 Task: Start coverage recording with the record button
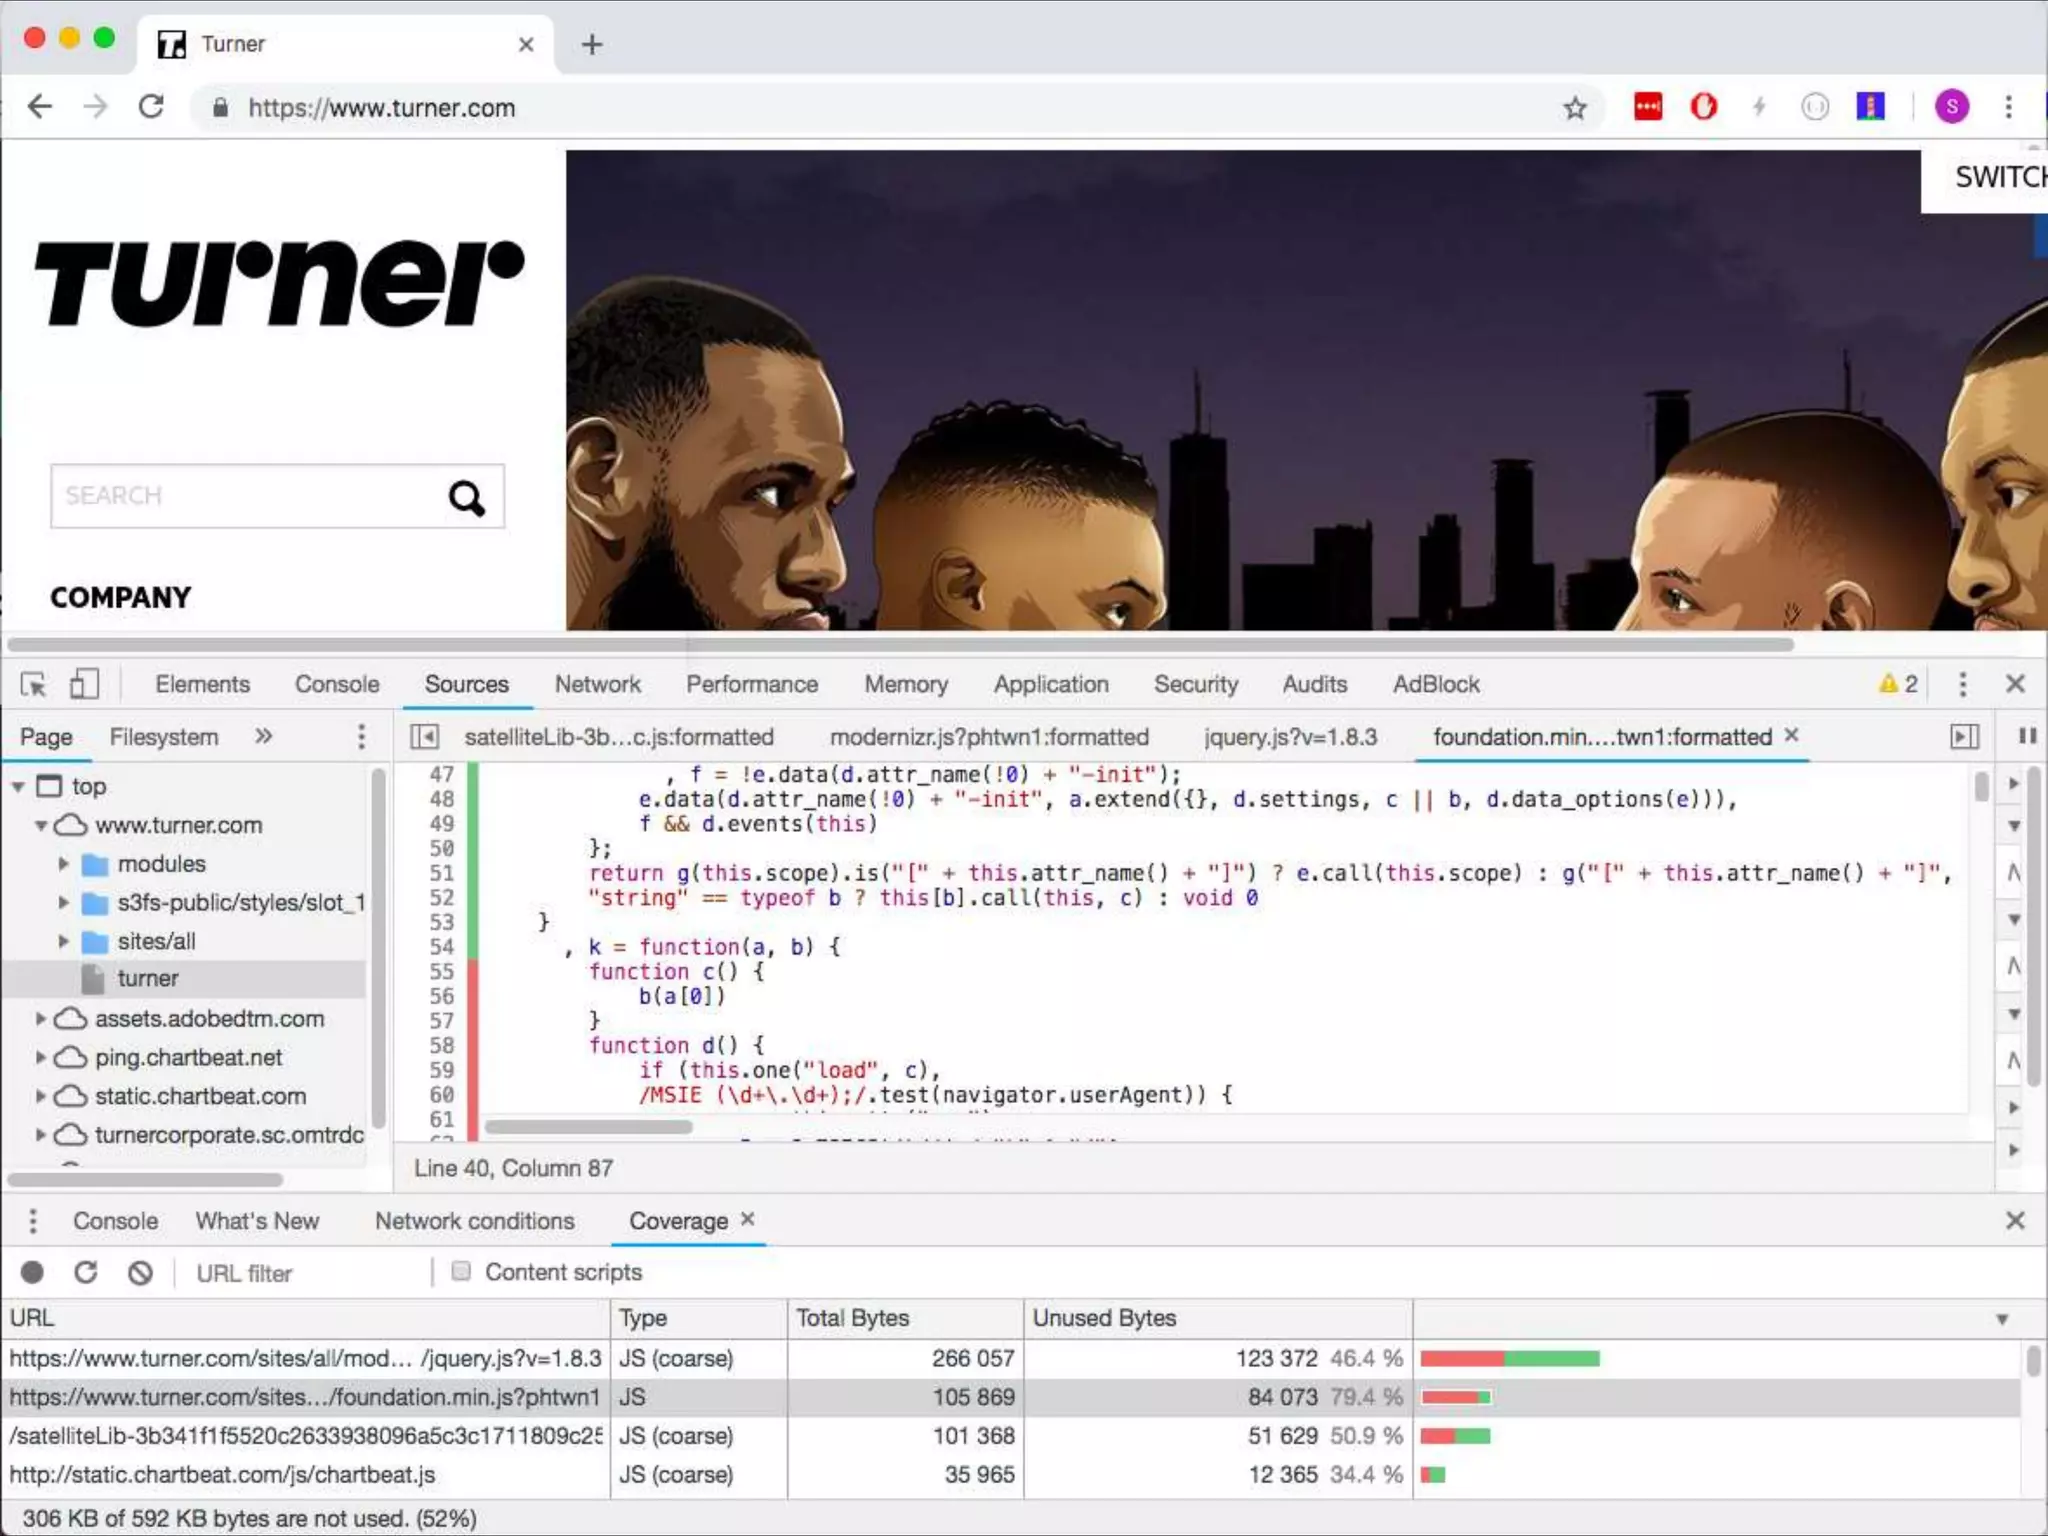(x=32, y=1272)
